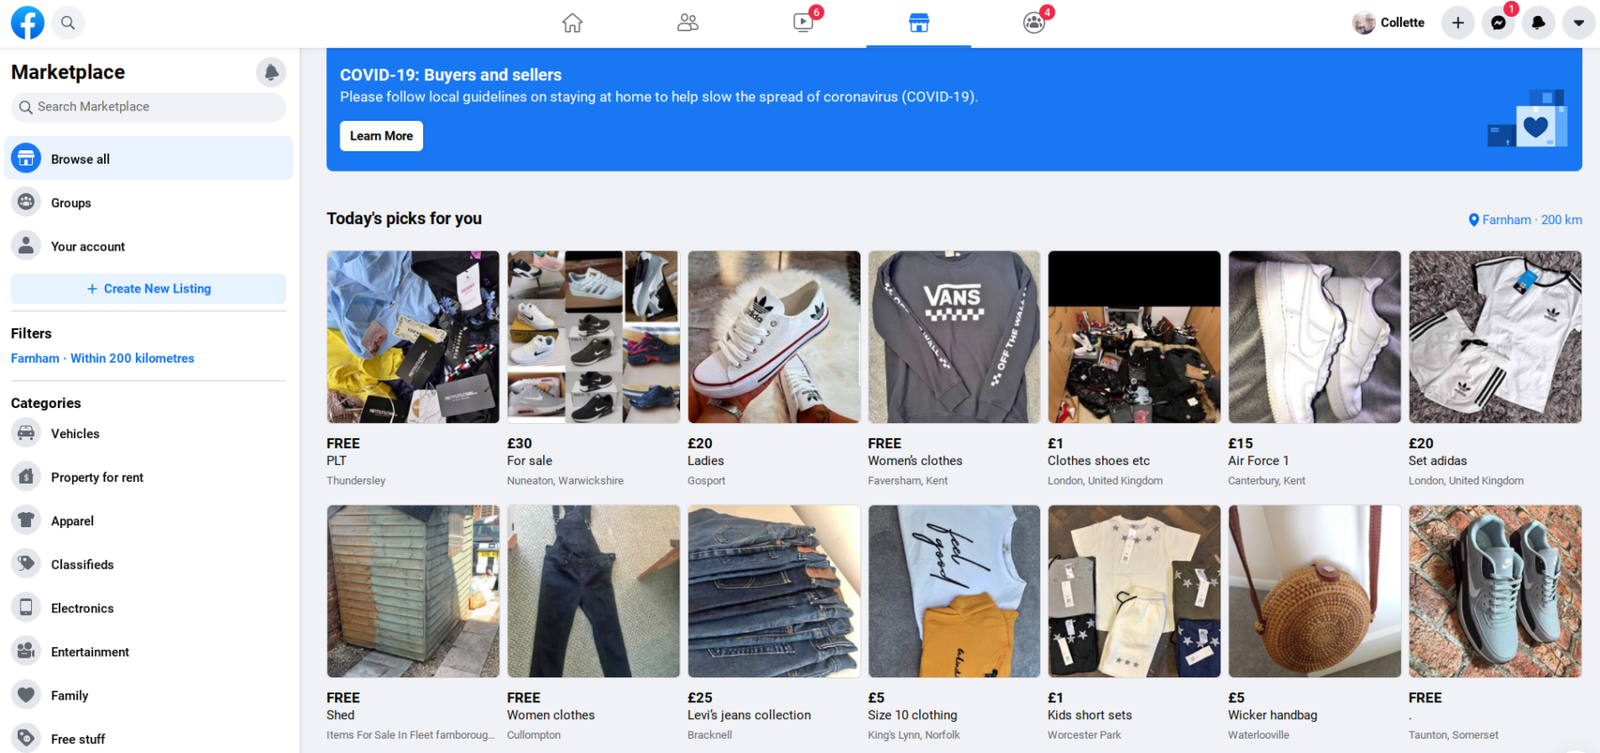Screen dimensions: 1600x753
Task: Open the Groups tab icon in top bar
Action: point(1034,22)
